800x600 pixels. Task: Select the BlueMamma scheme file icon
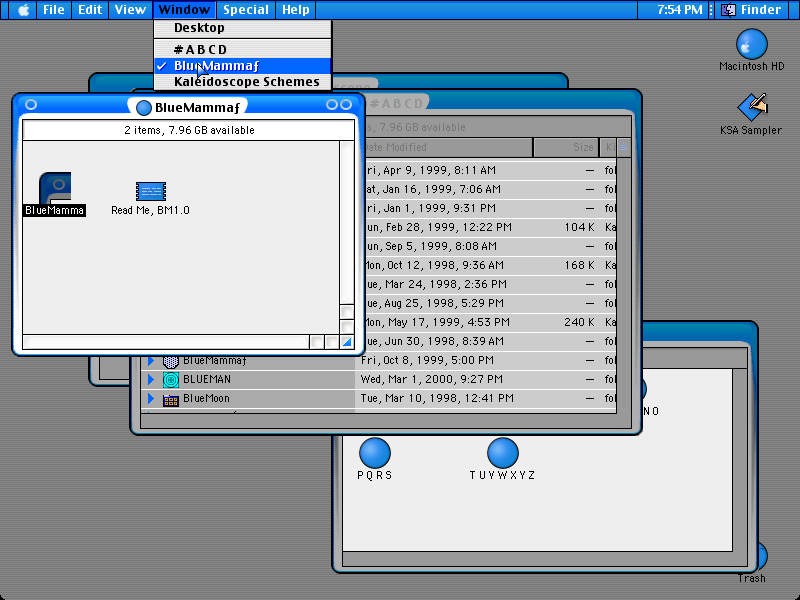point(55,188)
